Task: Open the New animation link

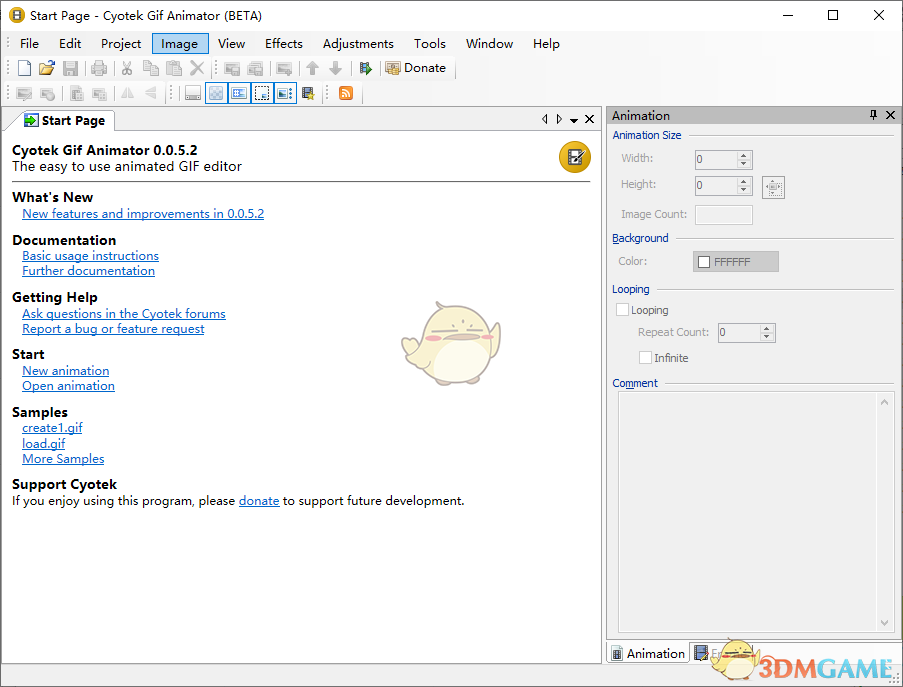Action: (x=65, y=370)
